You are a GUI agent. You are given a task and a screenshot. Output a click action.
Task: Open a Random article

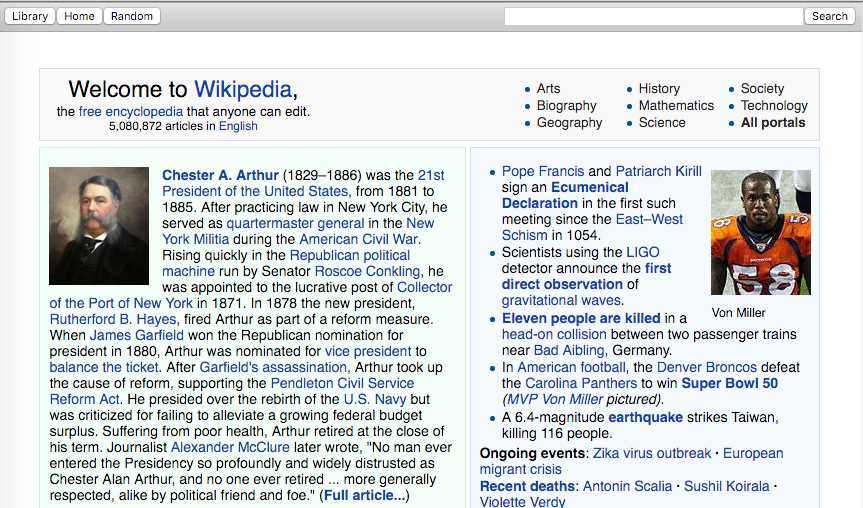[132, 16]
